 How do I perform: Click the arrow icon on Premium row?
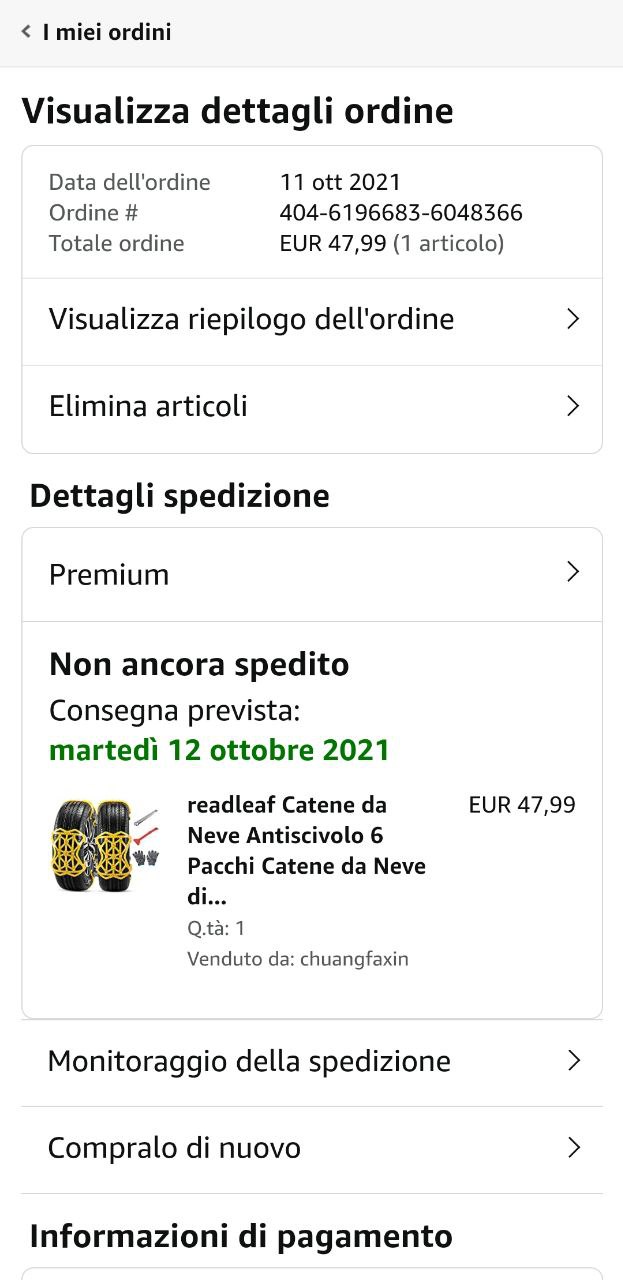coord(573,572)
